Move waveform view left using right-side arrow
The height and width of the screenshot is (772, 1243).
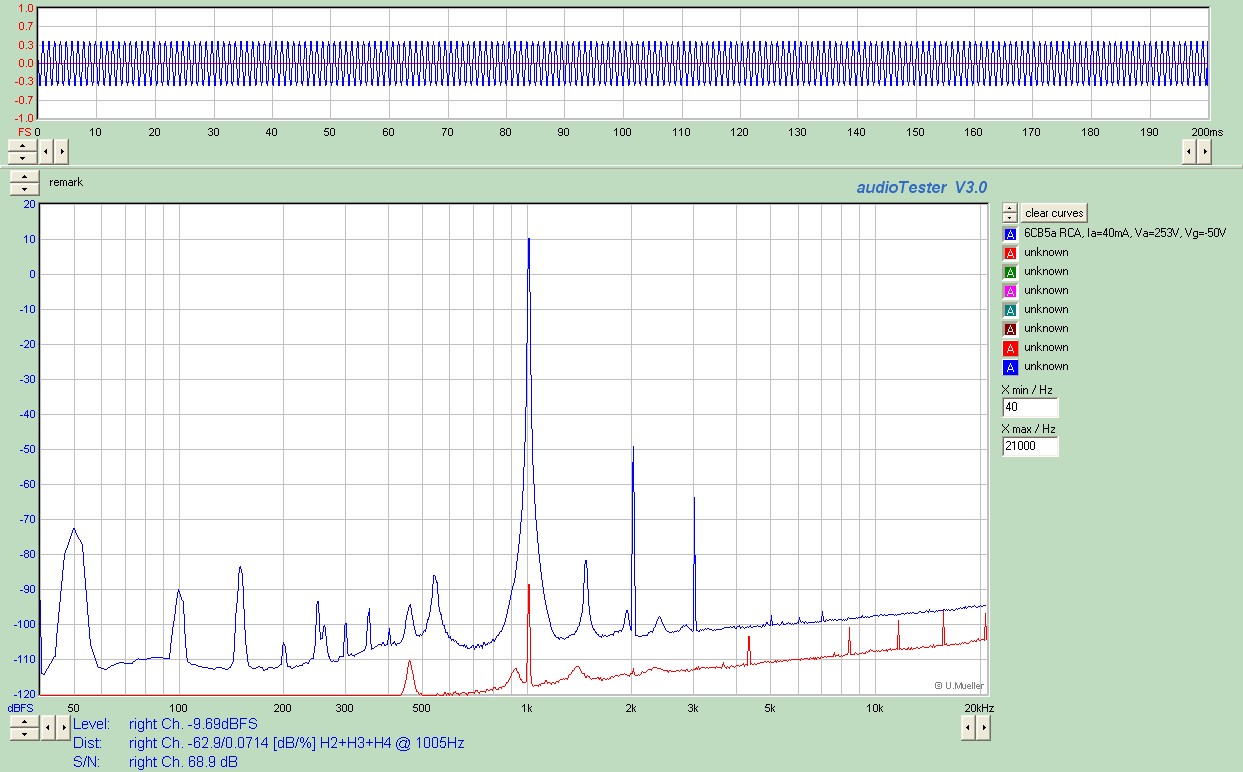pos(1189,151)
